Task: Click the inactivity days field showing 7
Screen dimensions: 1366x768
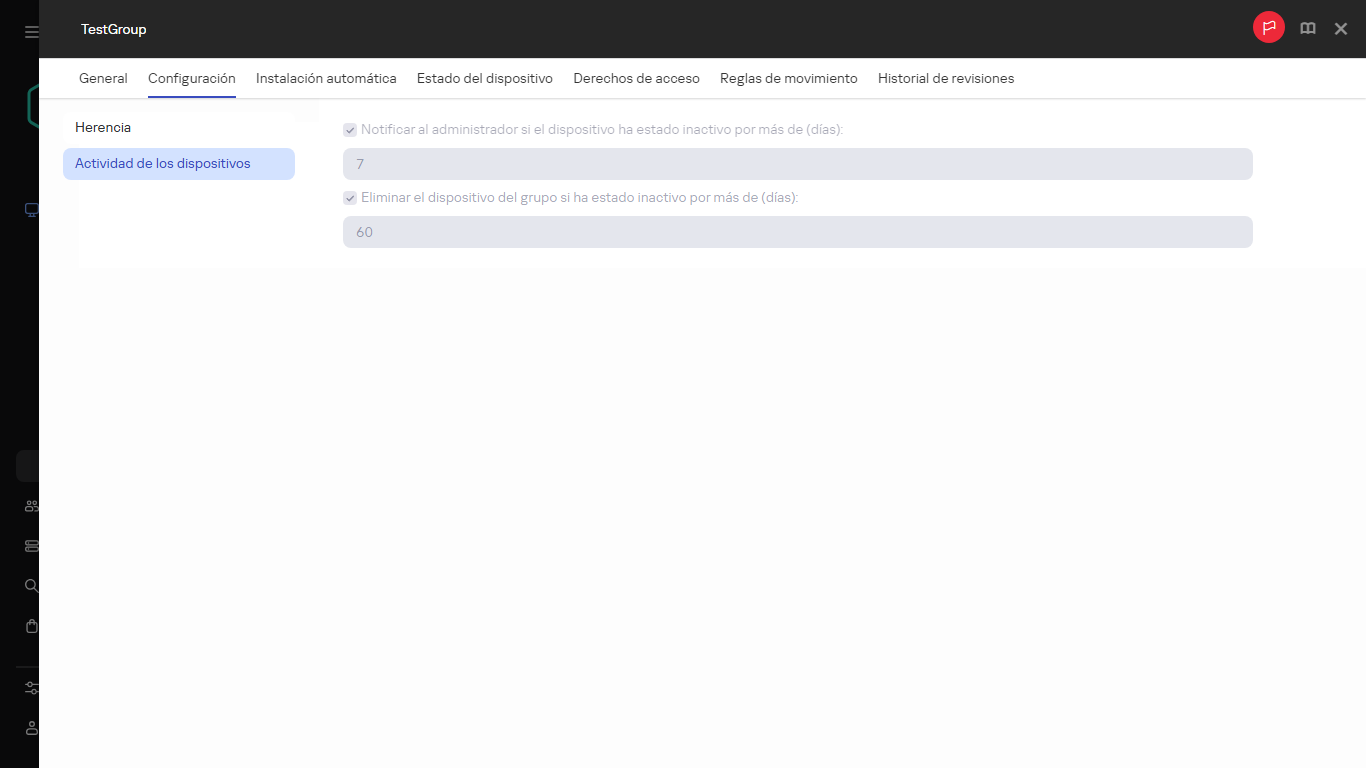Action: [x=797, y=163]
